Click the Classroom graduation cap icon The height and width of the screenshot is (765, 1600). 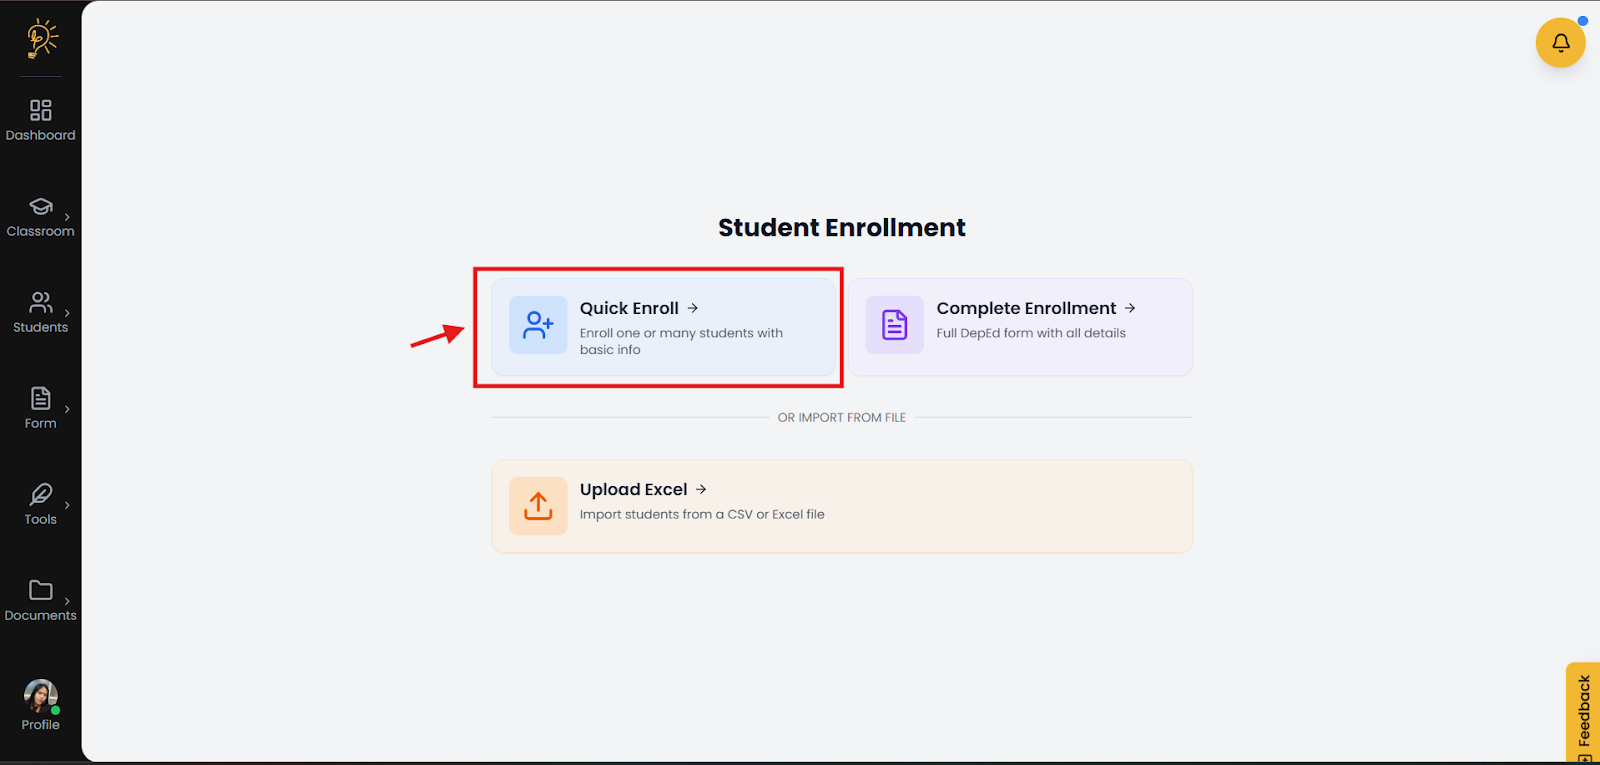(x=41, y=206)
